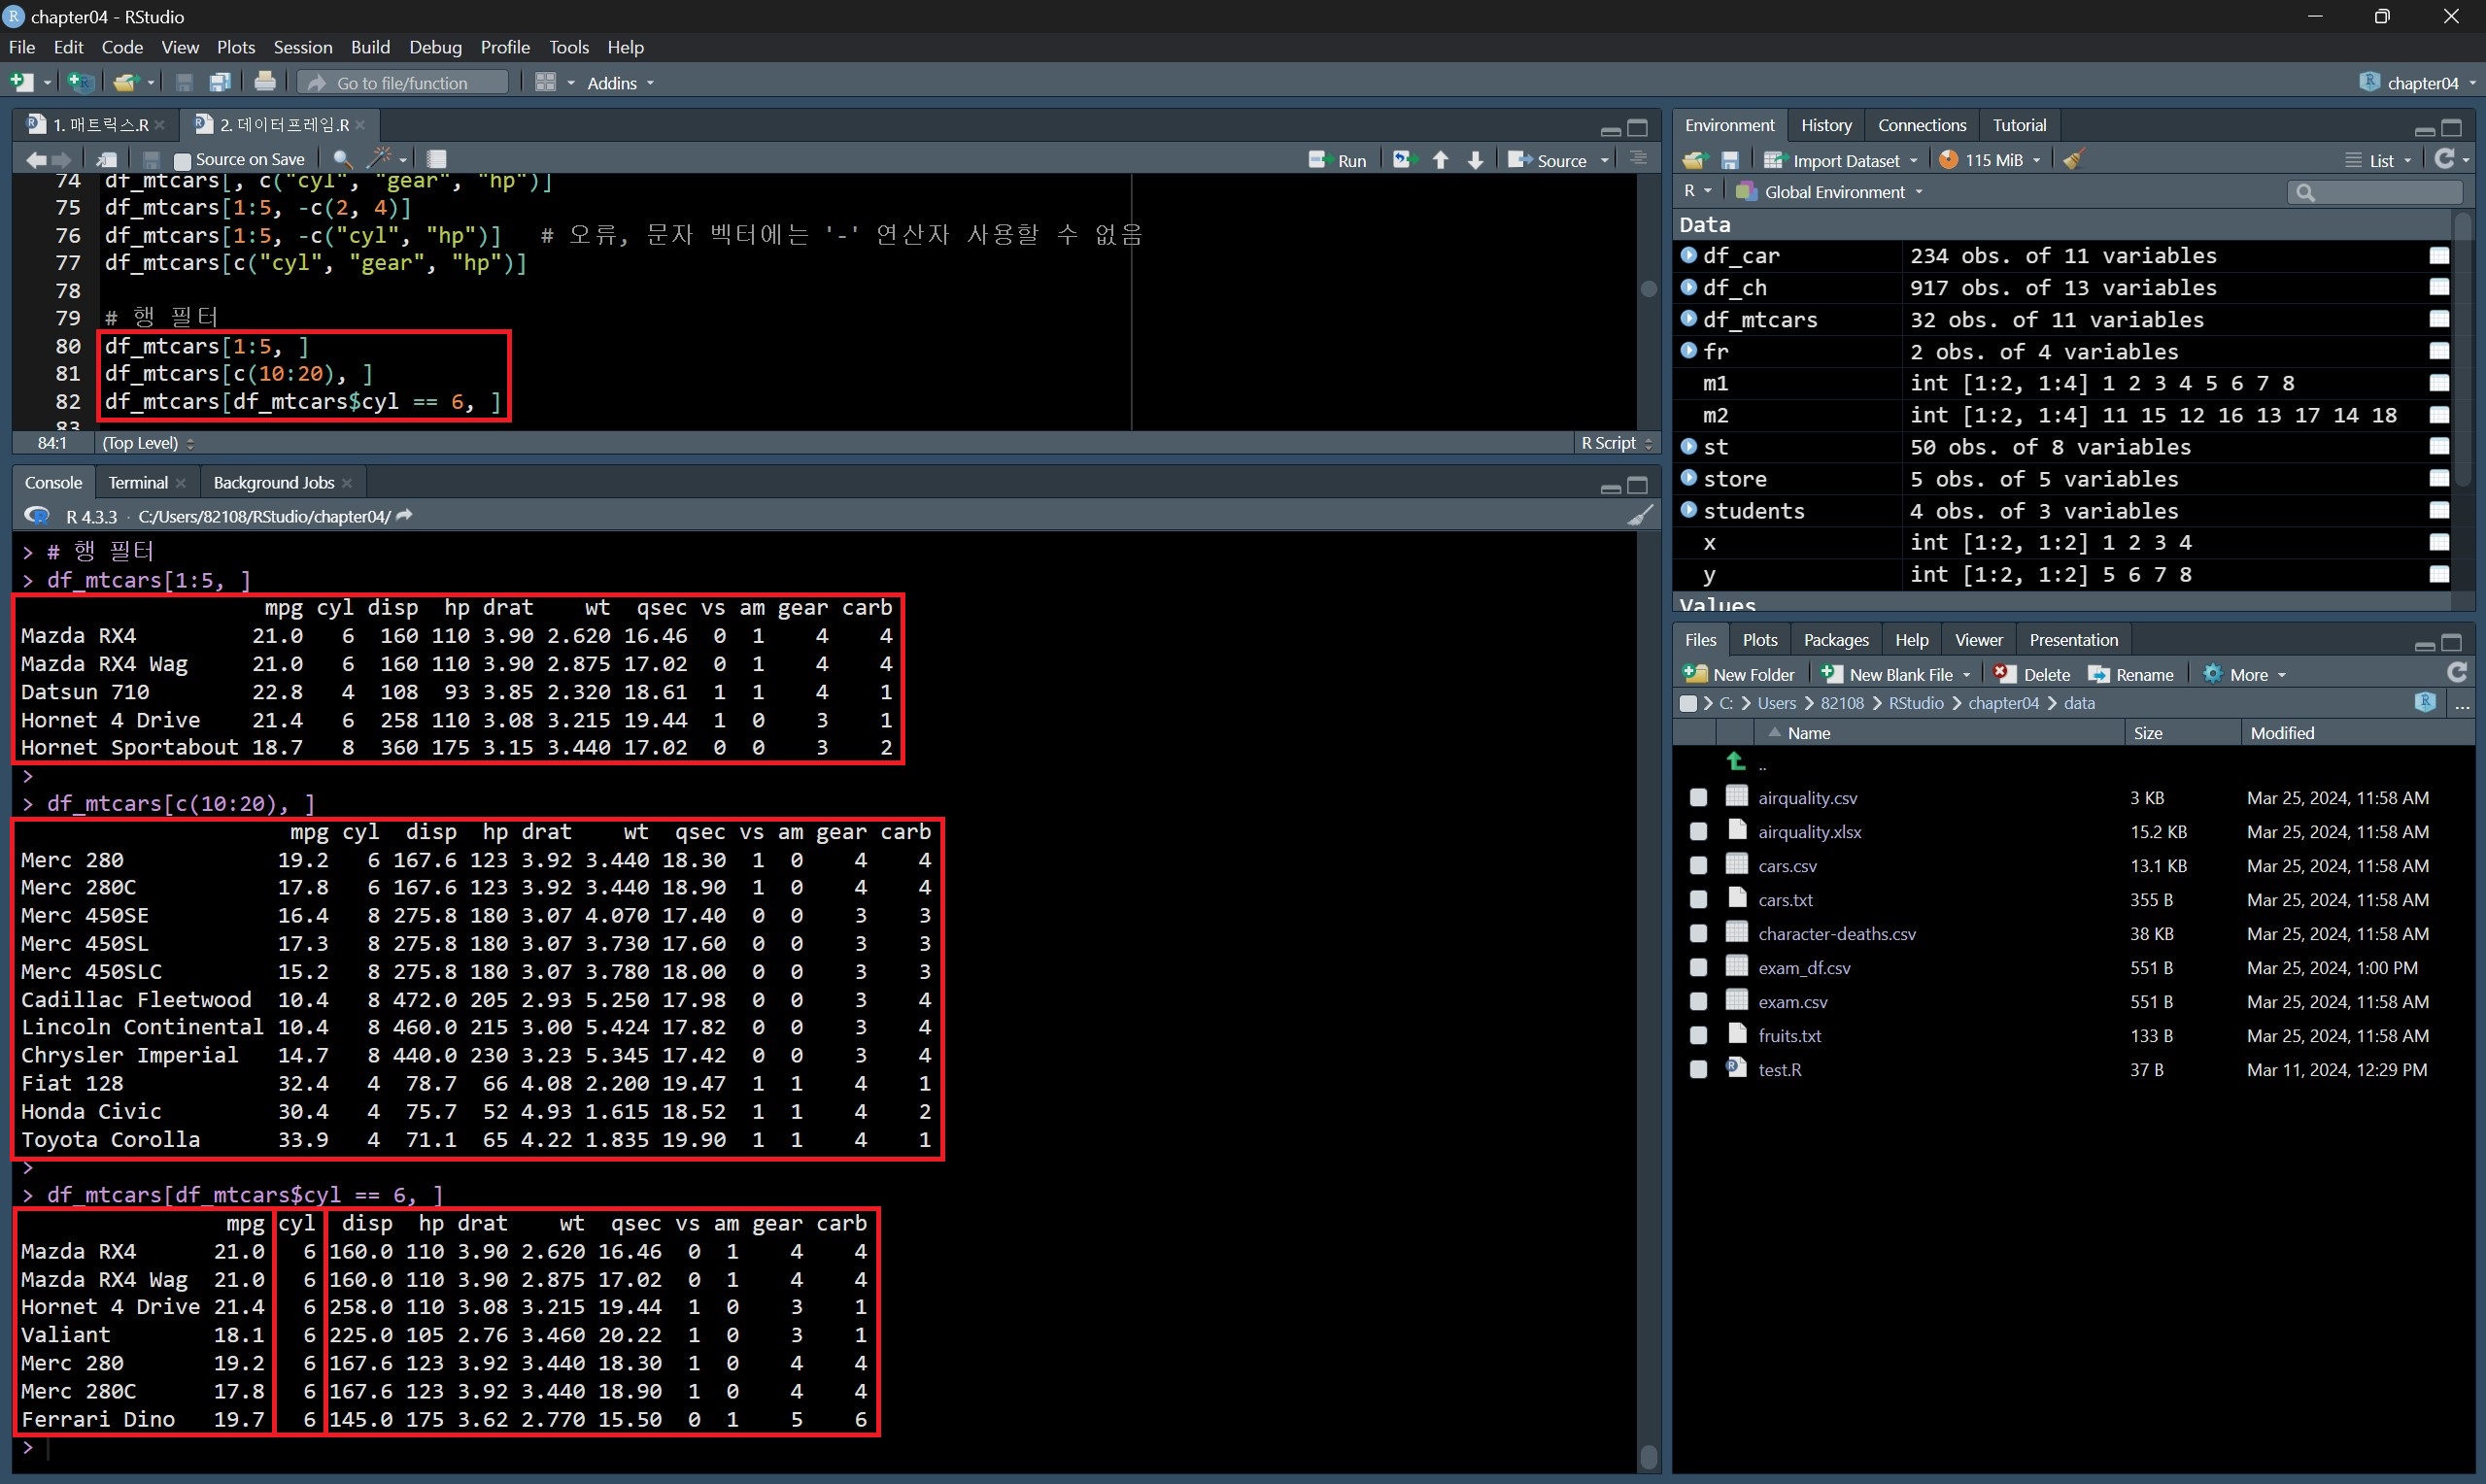
Task: Click the clear console broom icon
Action: pos(1639,516)
